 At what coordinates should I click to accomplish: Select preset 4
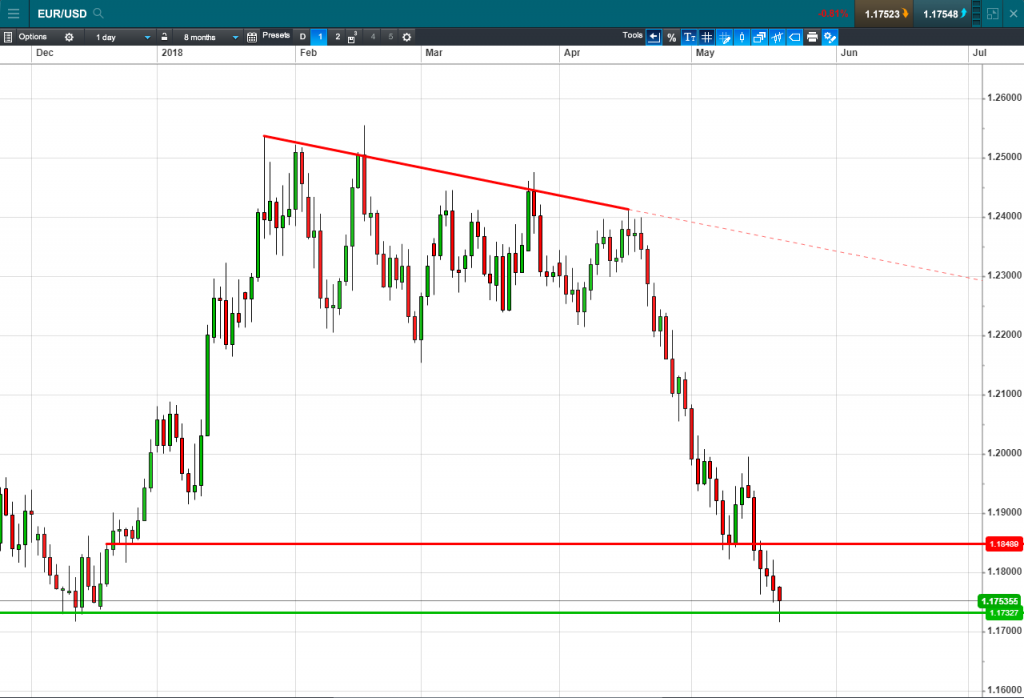pyautogui.click(x=373, y=37)
